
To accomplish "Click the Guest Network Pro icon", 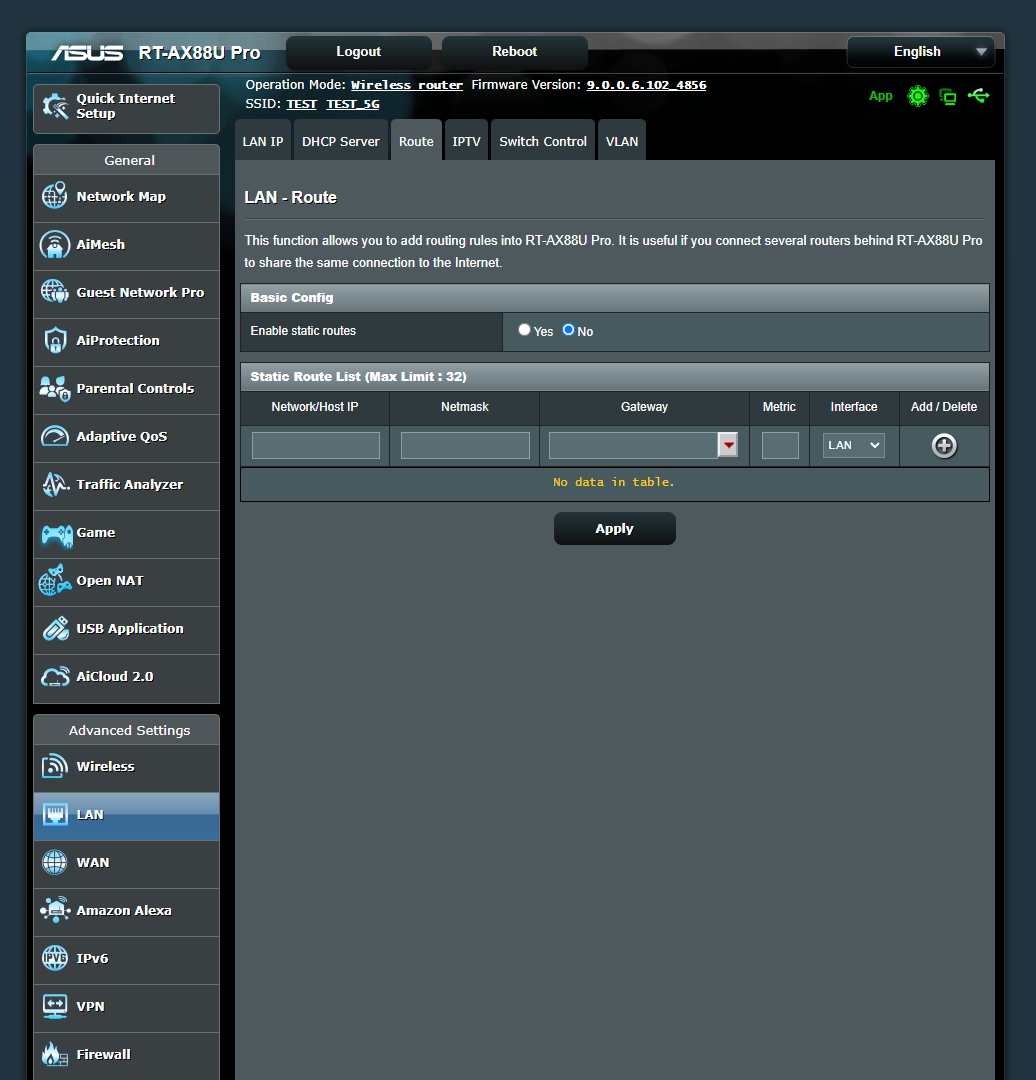I will (54, 292).
